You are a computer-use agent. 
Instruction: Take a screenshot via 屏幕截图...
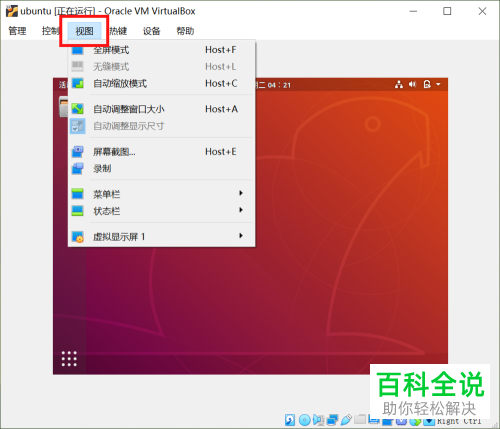(162, 152)
